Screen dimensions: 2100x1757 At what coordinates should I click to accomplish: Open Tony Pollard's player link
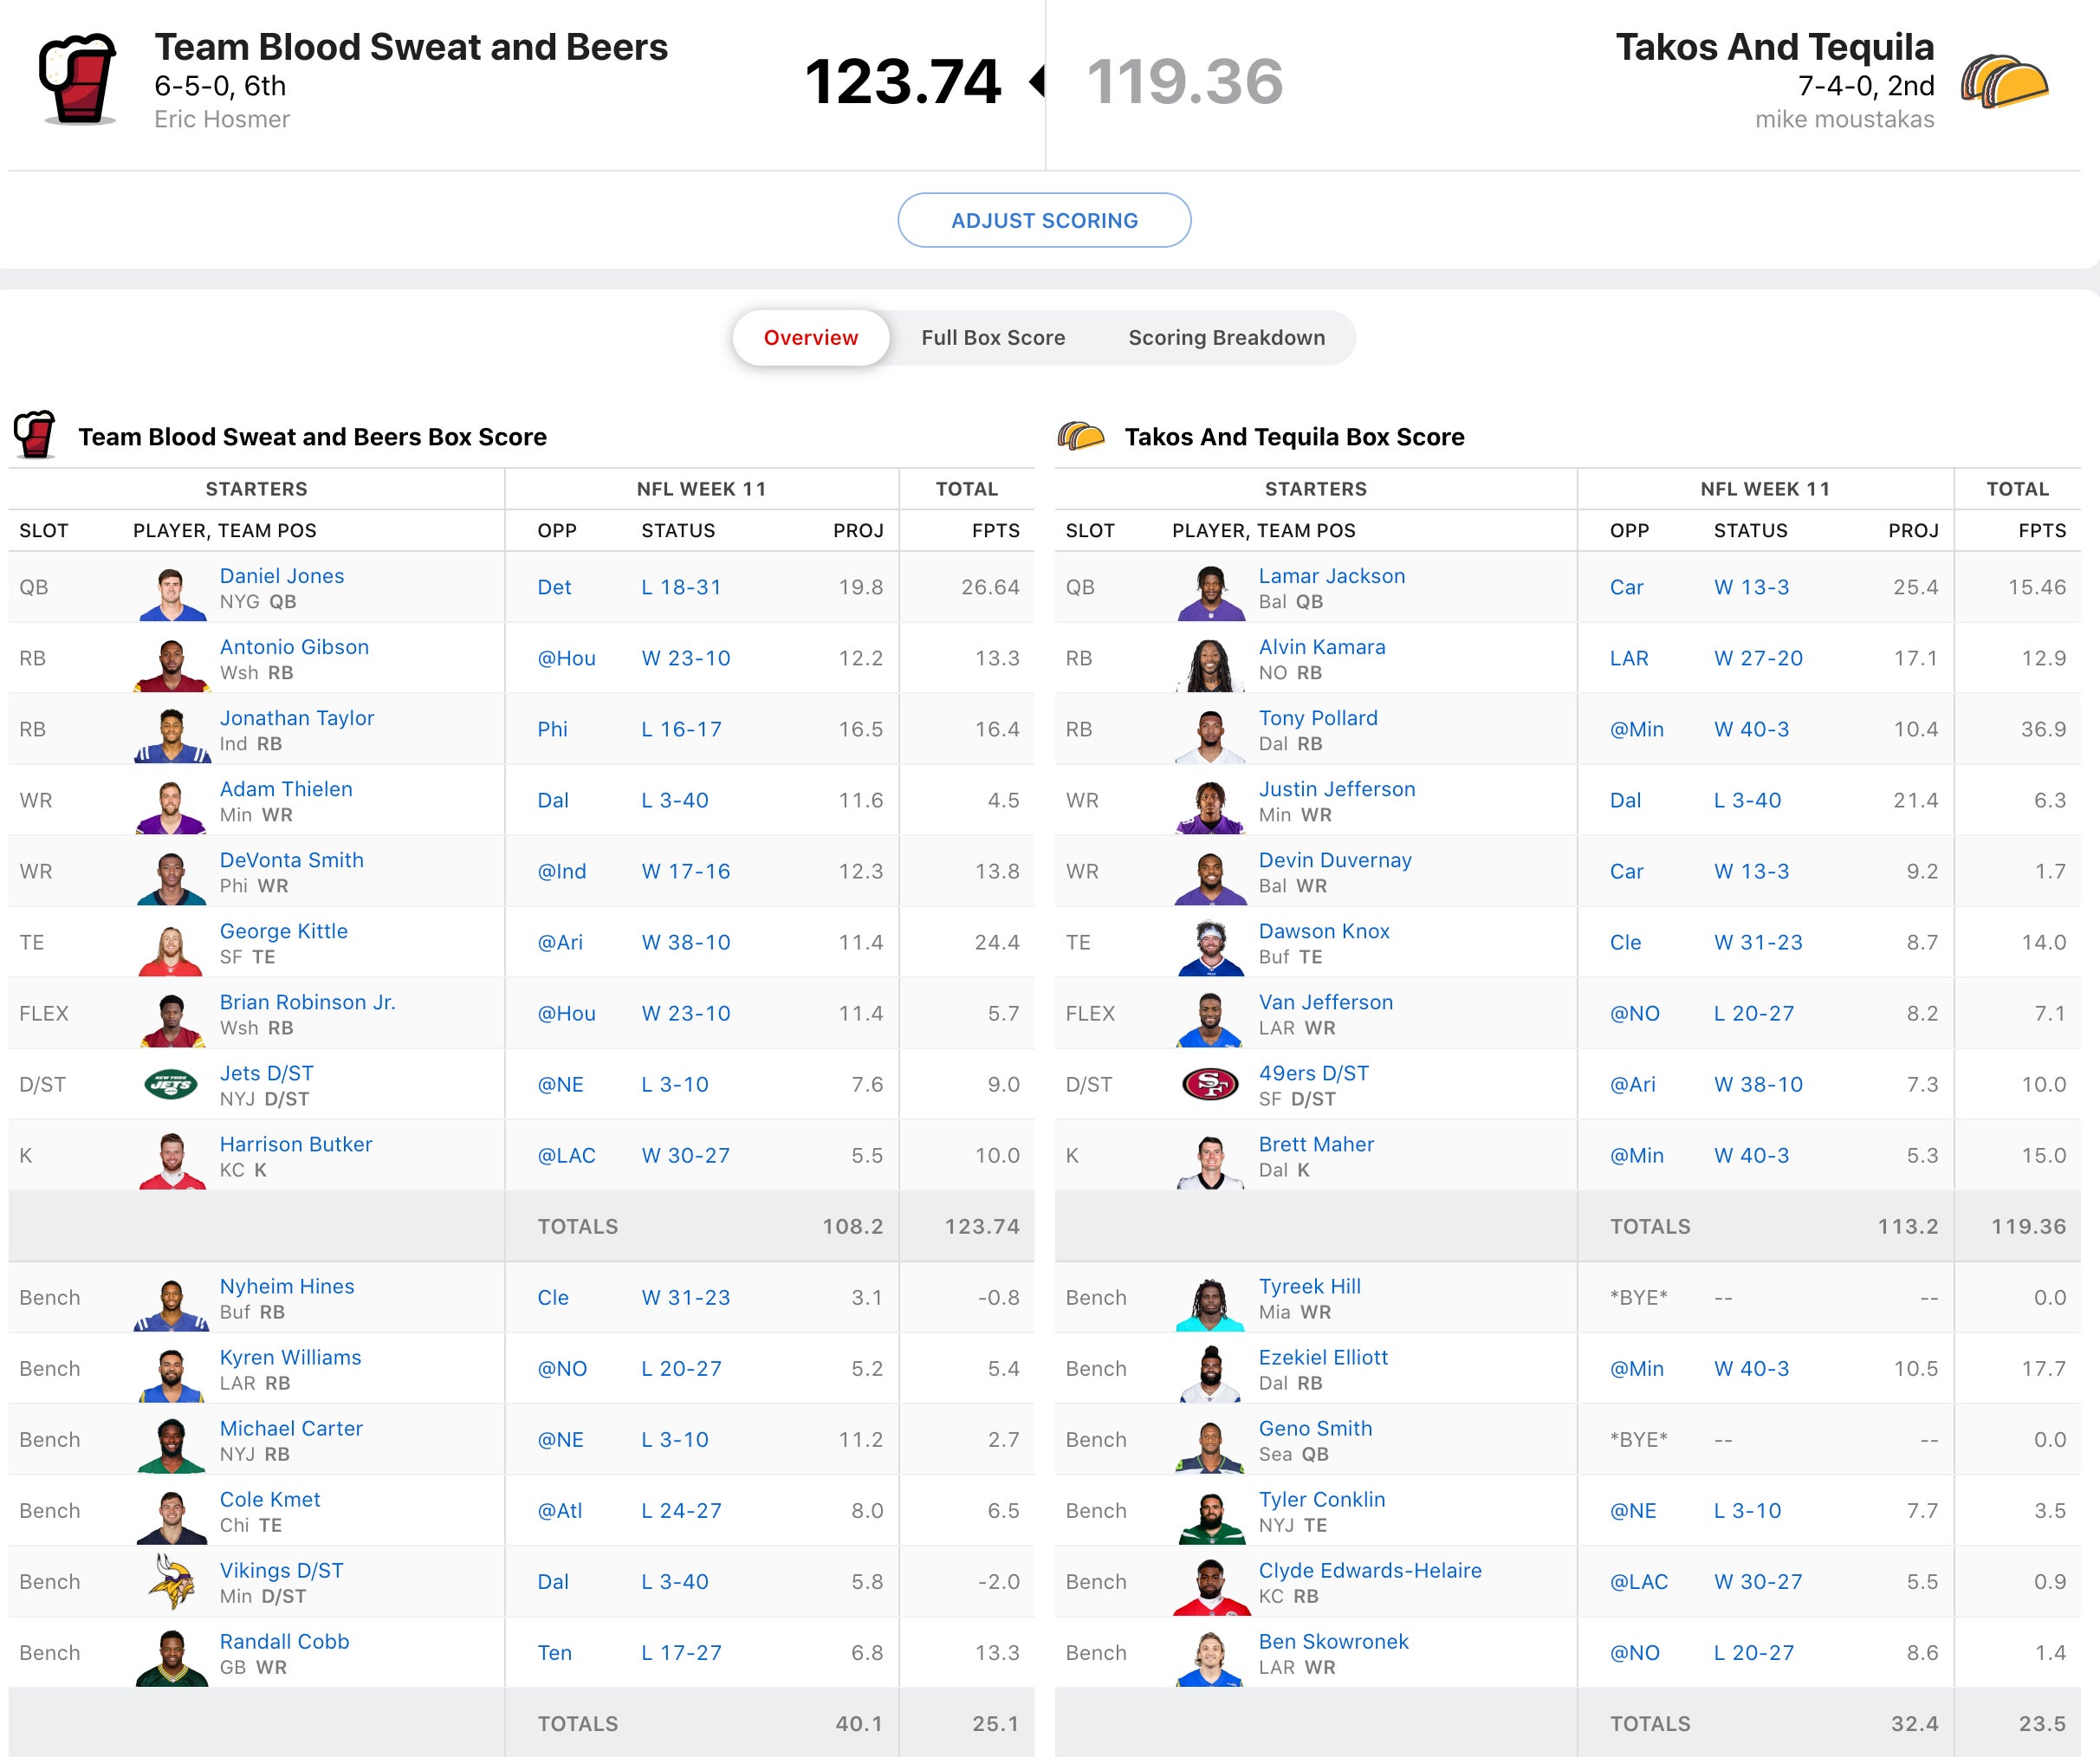coord(1317,718)
